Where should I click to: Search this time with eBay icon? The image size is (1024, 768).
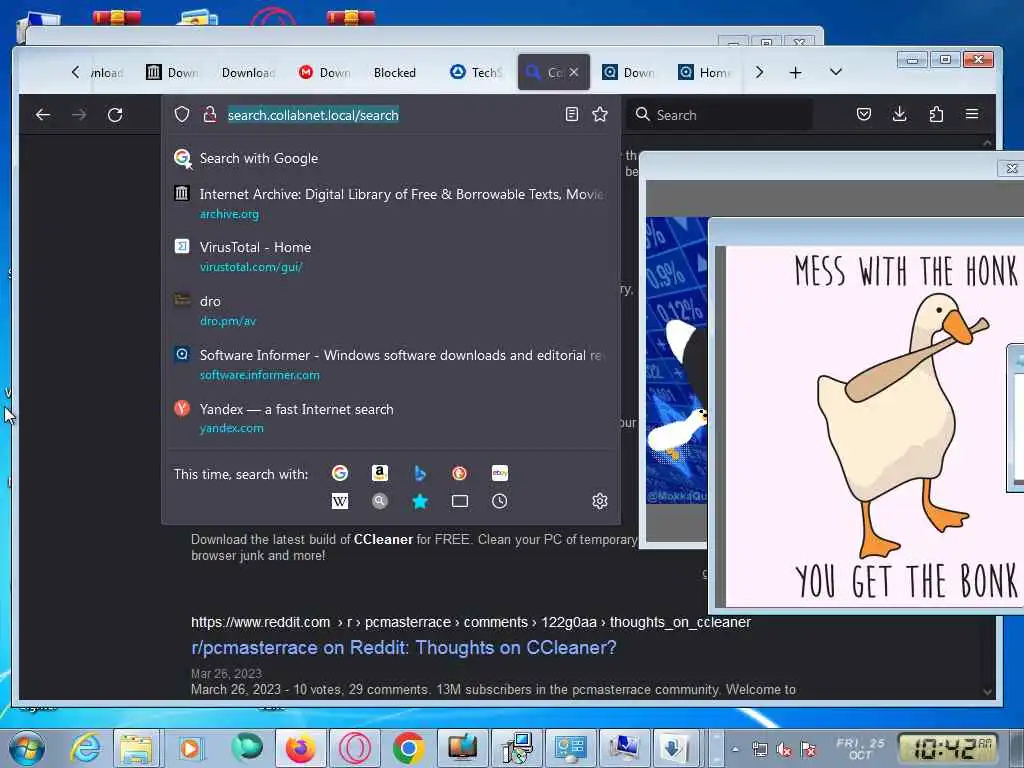(500, 473)
